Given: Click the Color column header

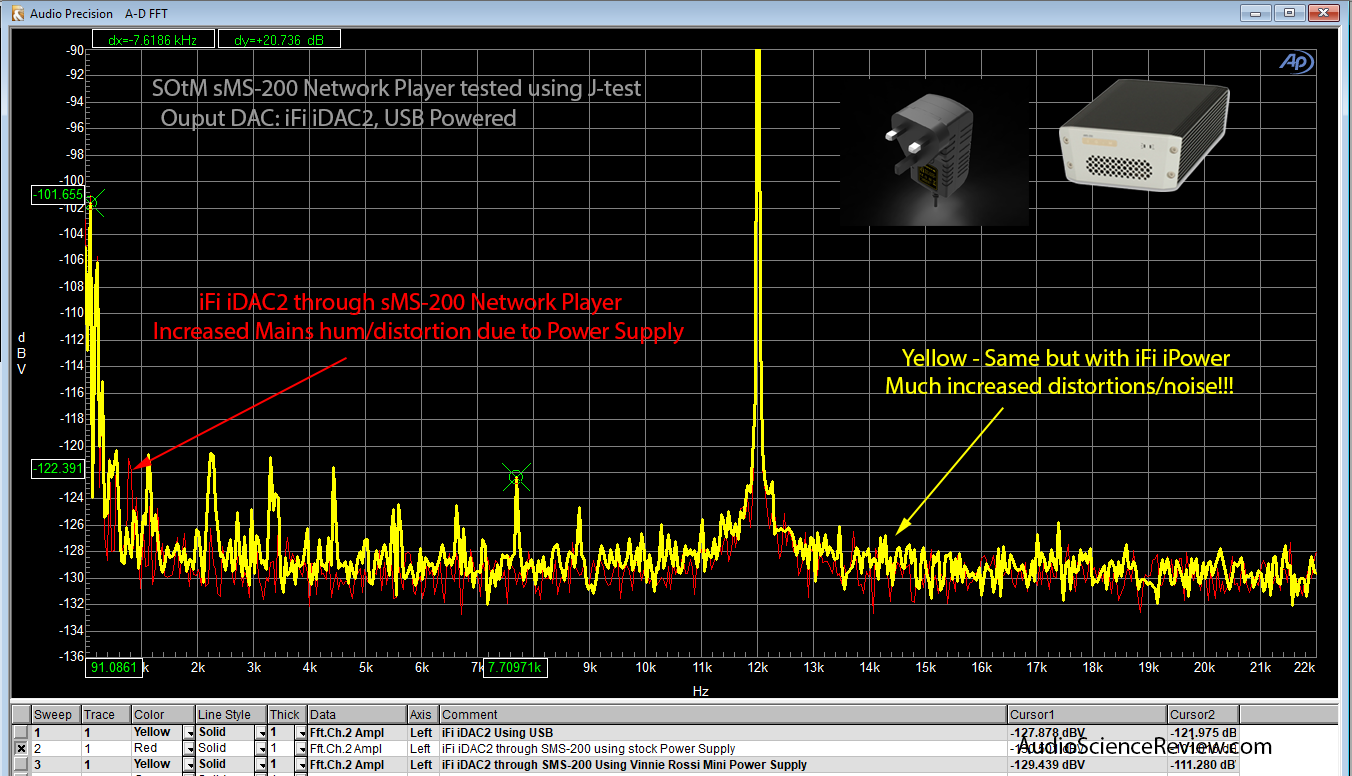Looking at the screenshot, I should (163, 715).
